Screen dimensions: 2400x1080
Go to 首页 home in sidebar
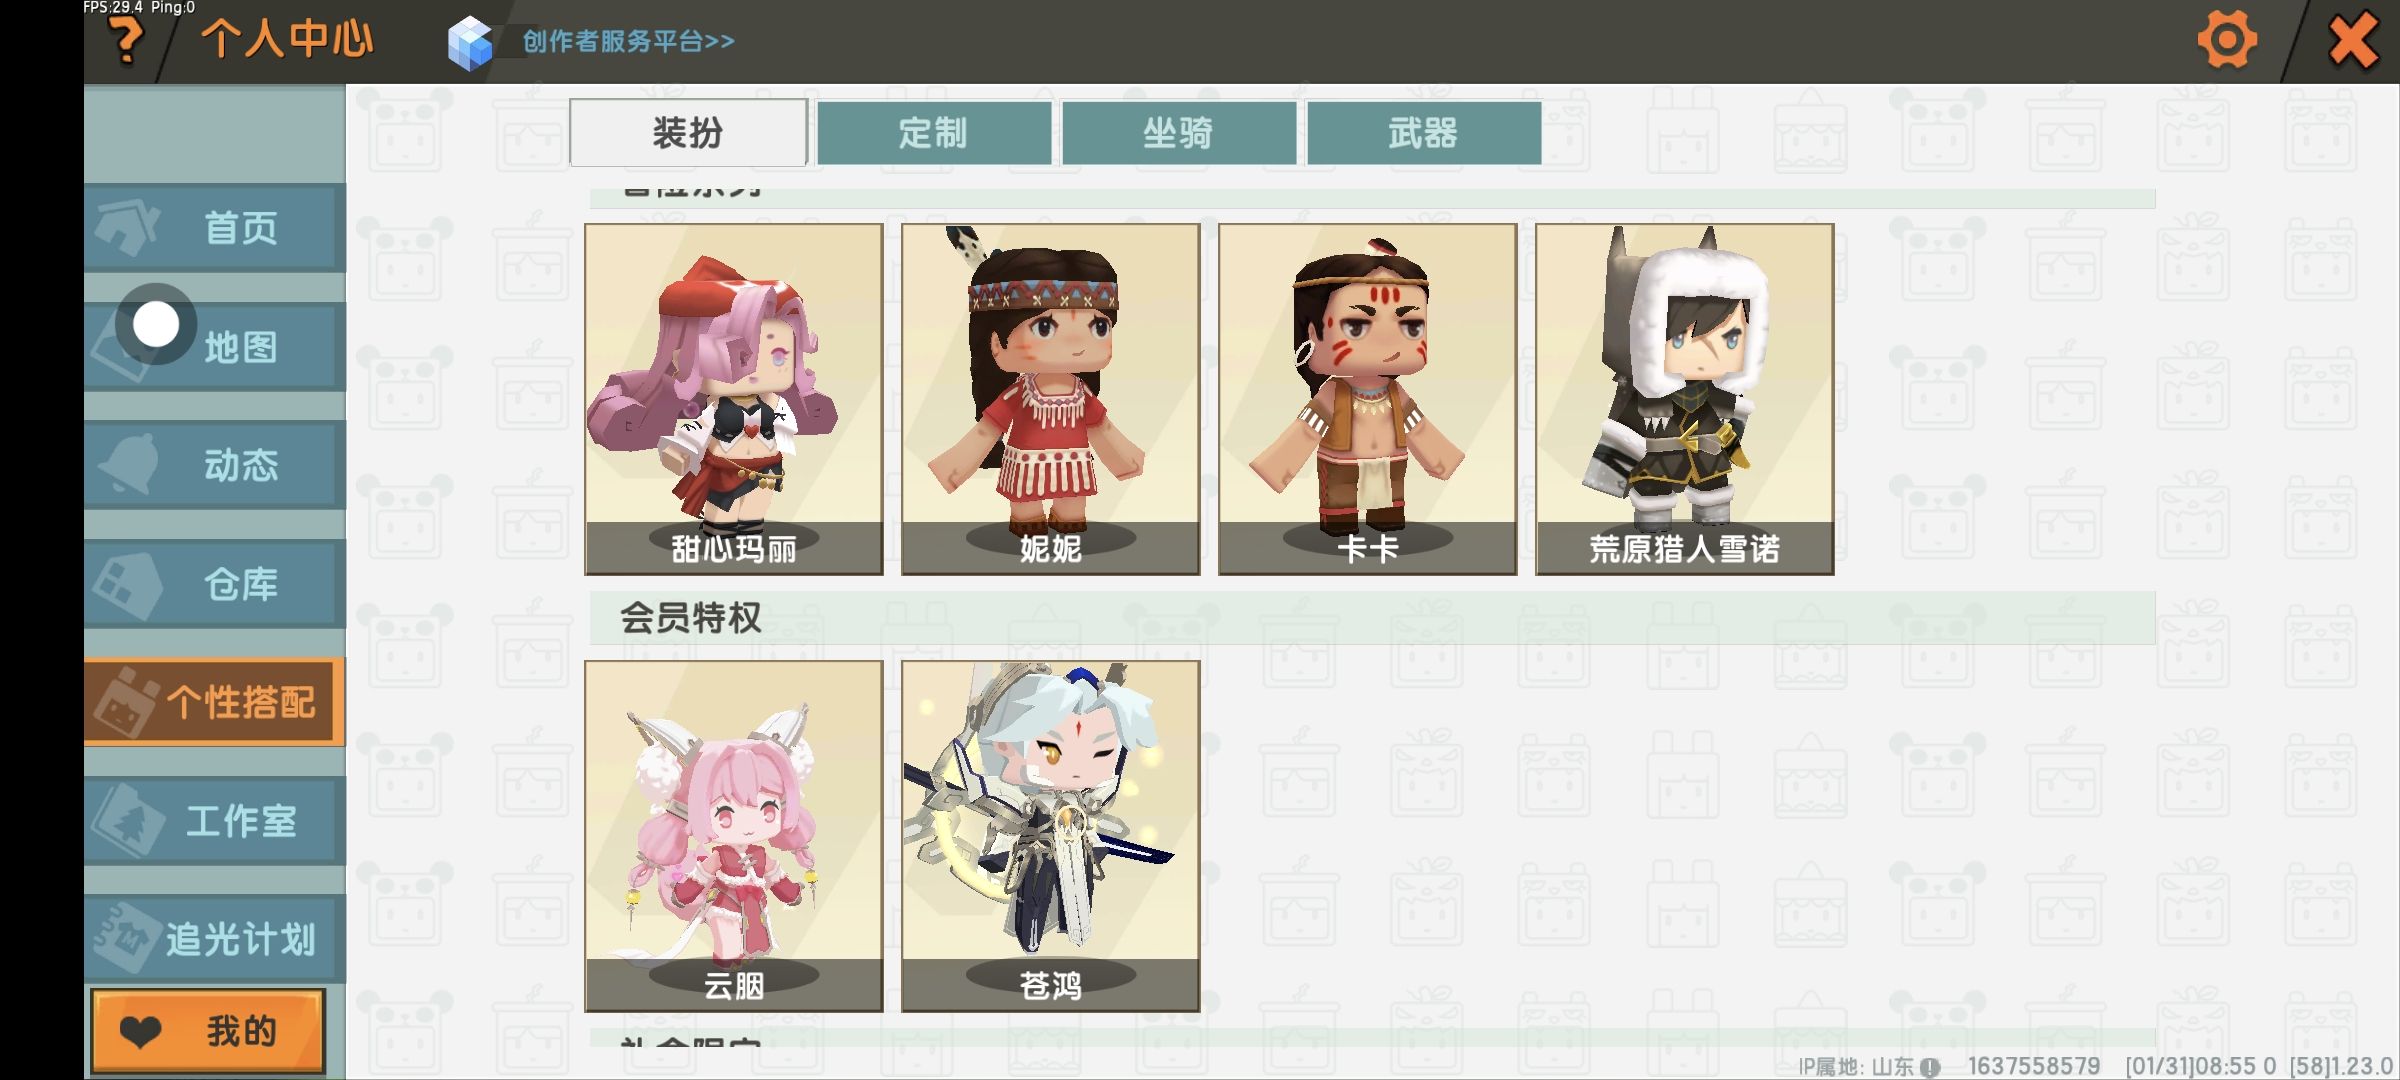pos(215,228)
